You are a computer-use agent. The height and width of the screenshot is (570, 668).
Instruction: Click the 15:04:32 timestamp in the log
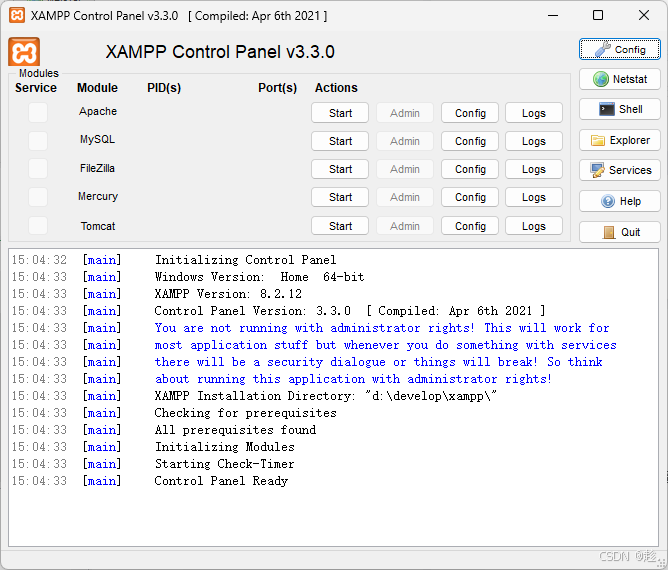(x=39, y=260)
